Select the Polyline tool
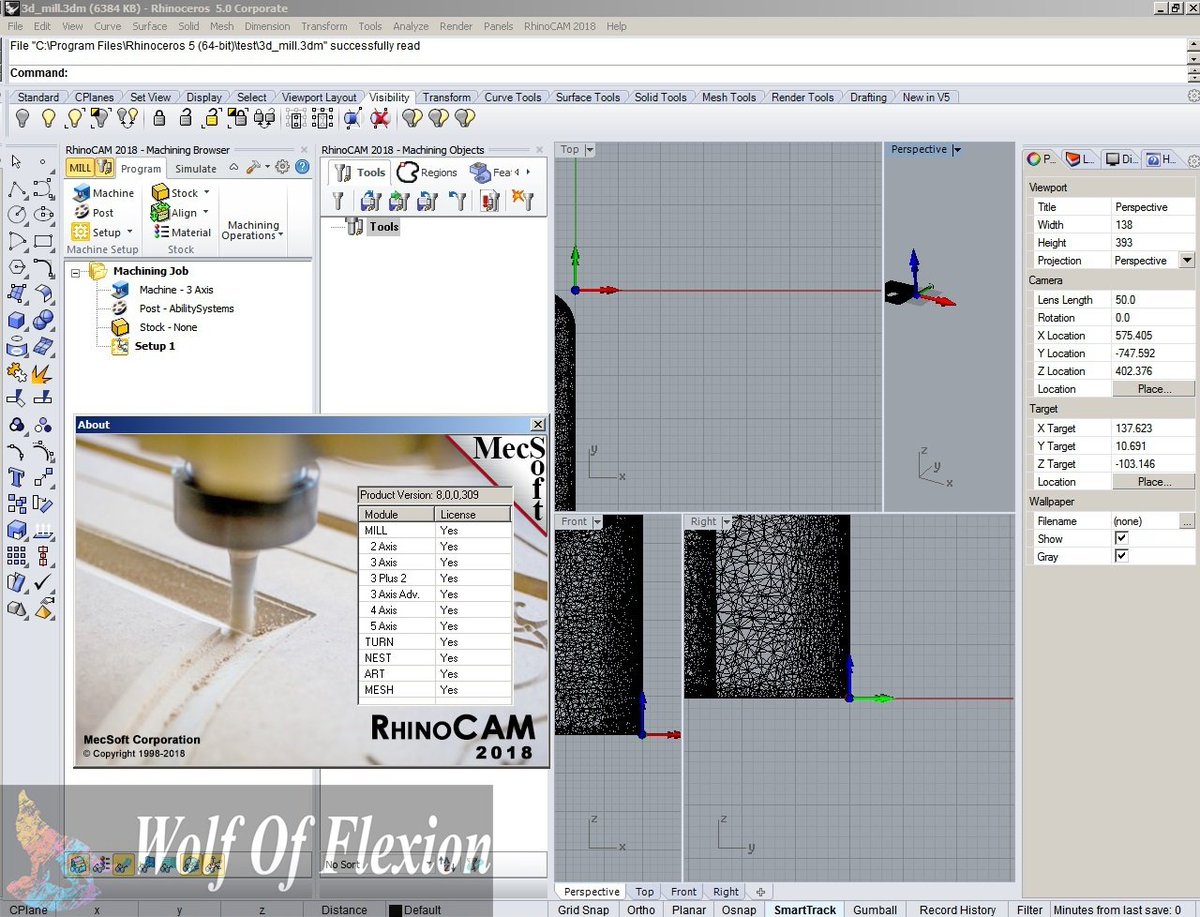The height and width of the screenshot is (917, 1200). pos(16,188)
